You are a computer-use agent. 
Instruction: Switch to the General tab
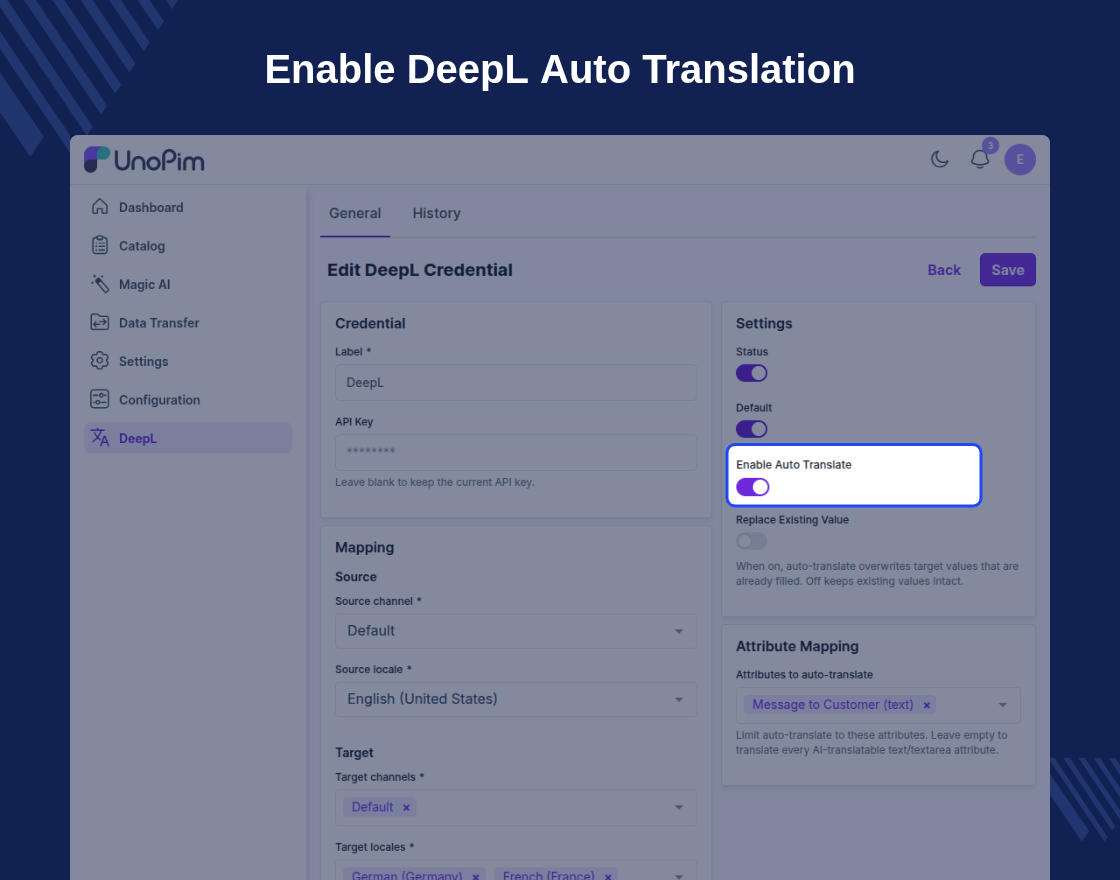pyautogui.click(x=355, y=213)
